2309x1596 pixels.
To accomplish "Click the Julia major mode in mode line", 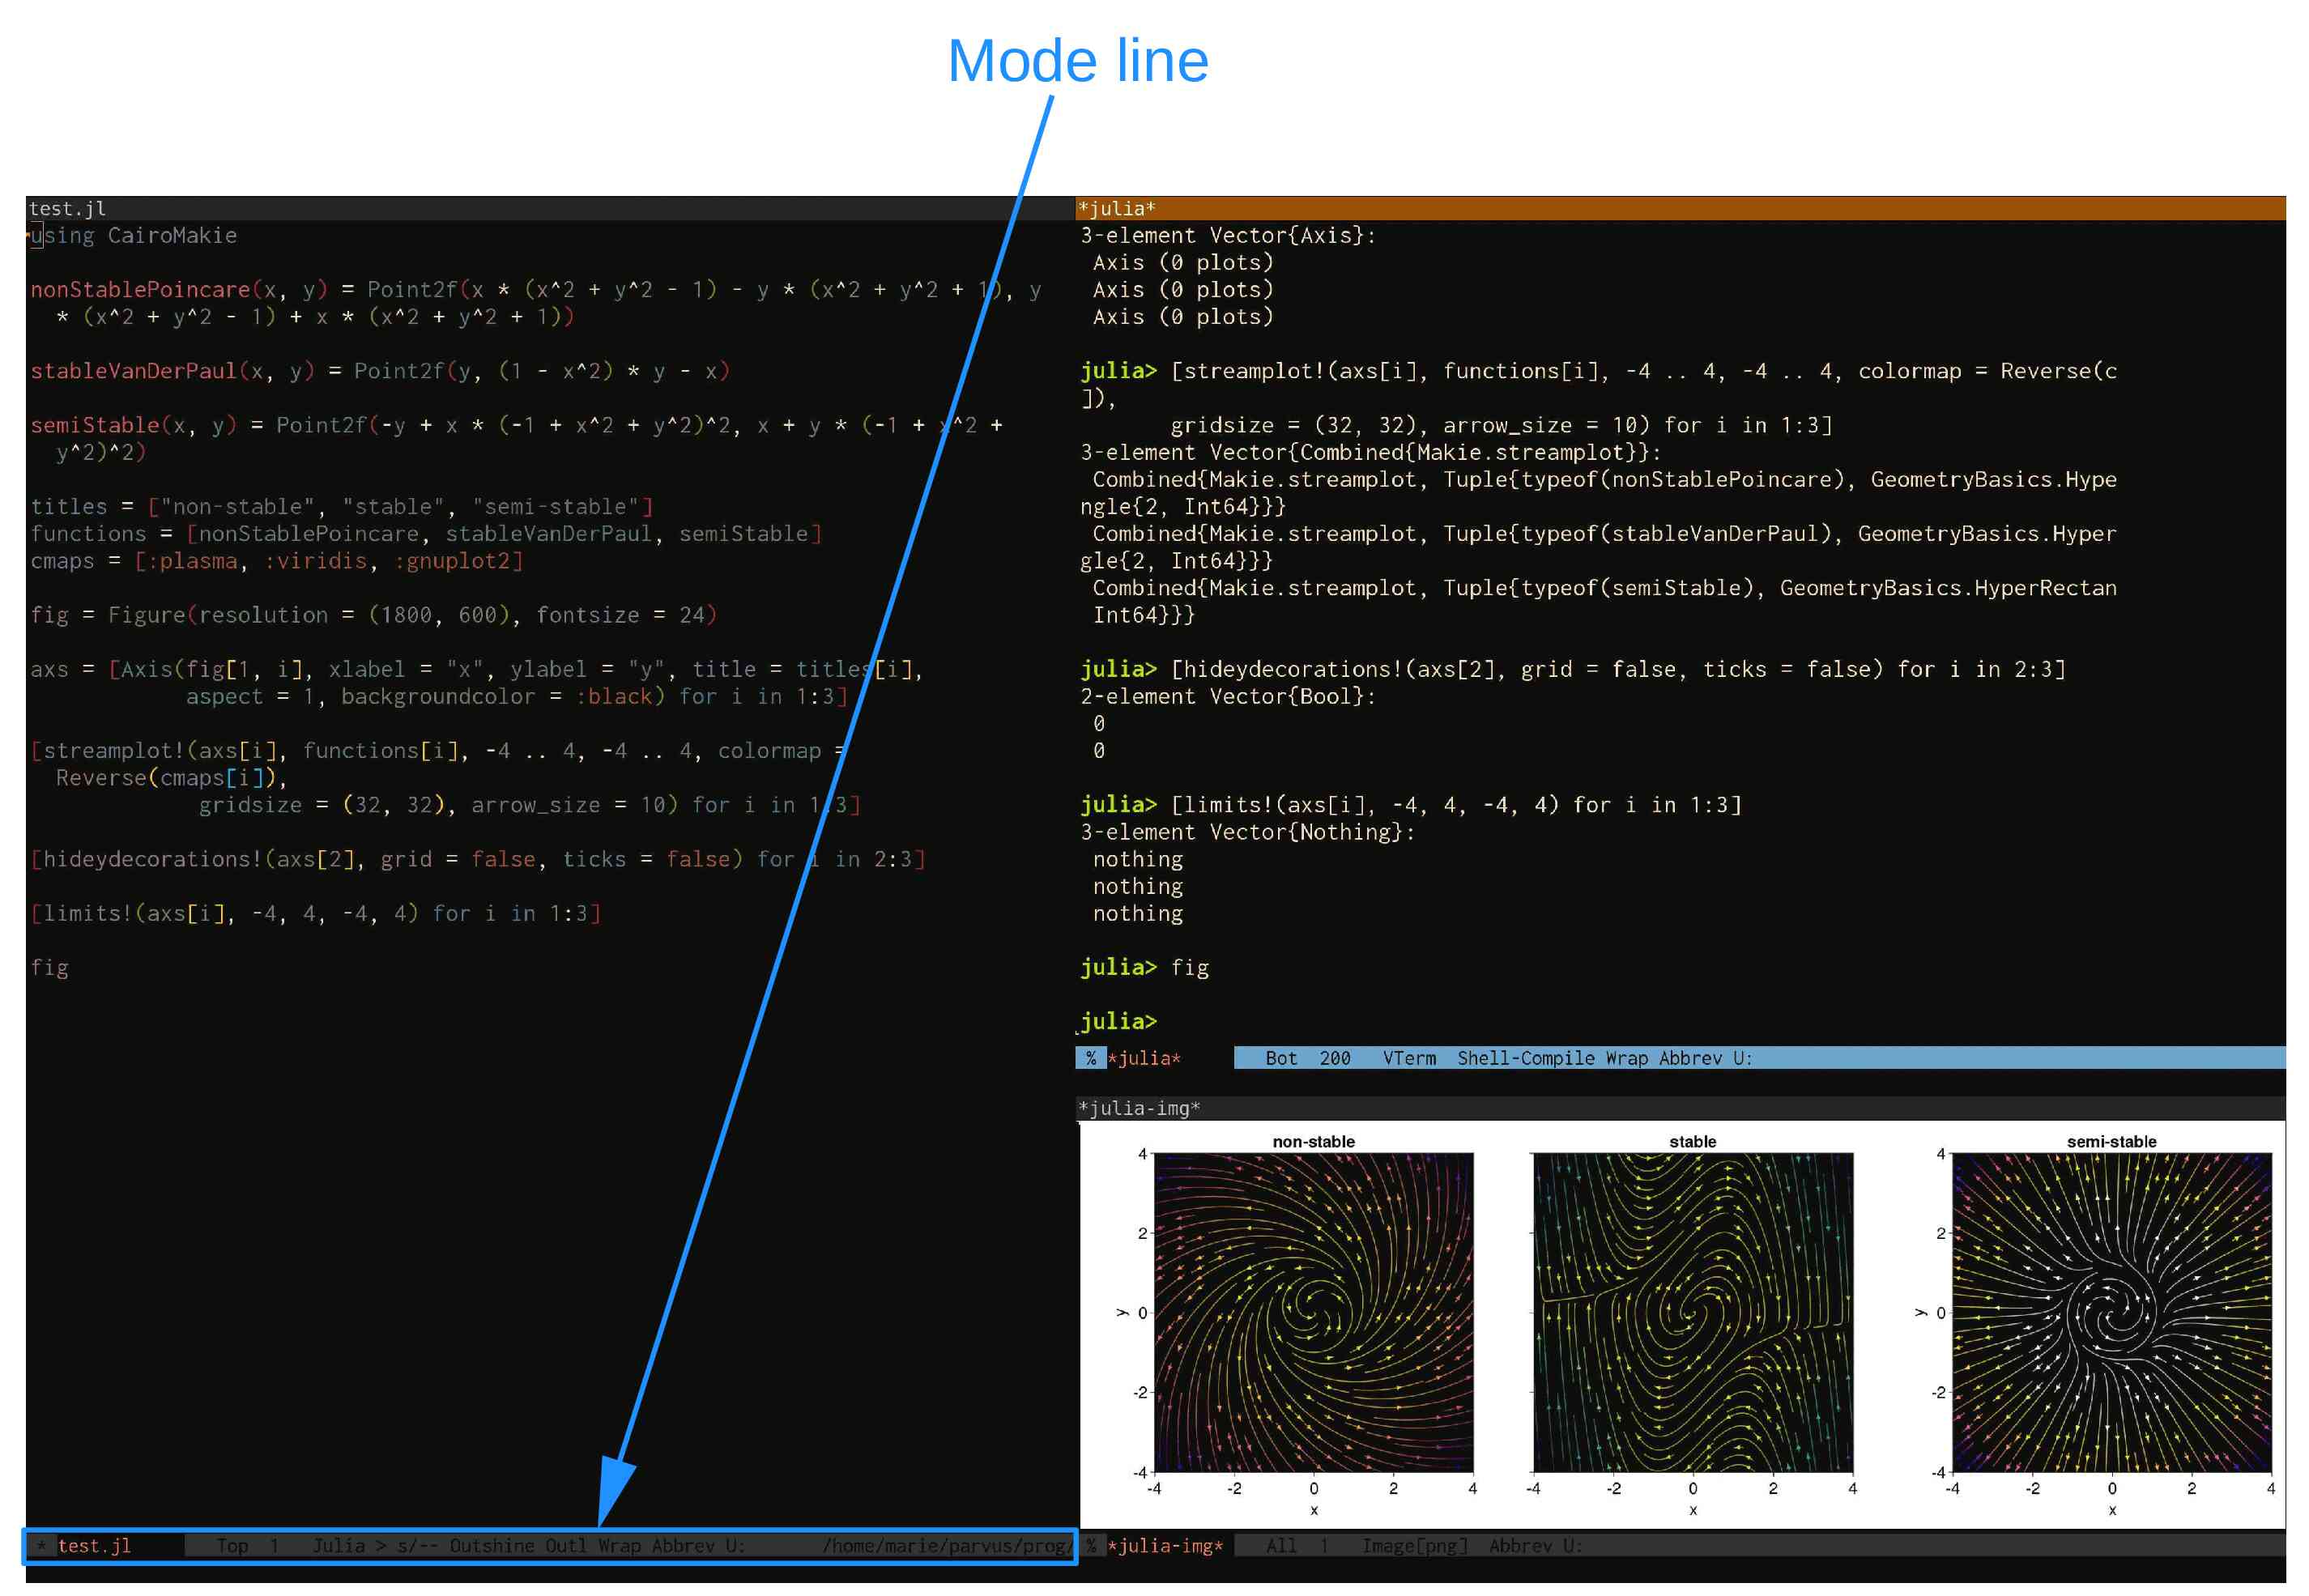I will [x=339, y=1546].
